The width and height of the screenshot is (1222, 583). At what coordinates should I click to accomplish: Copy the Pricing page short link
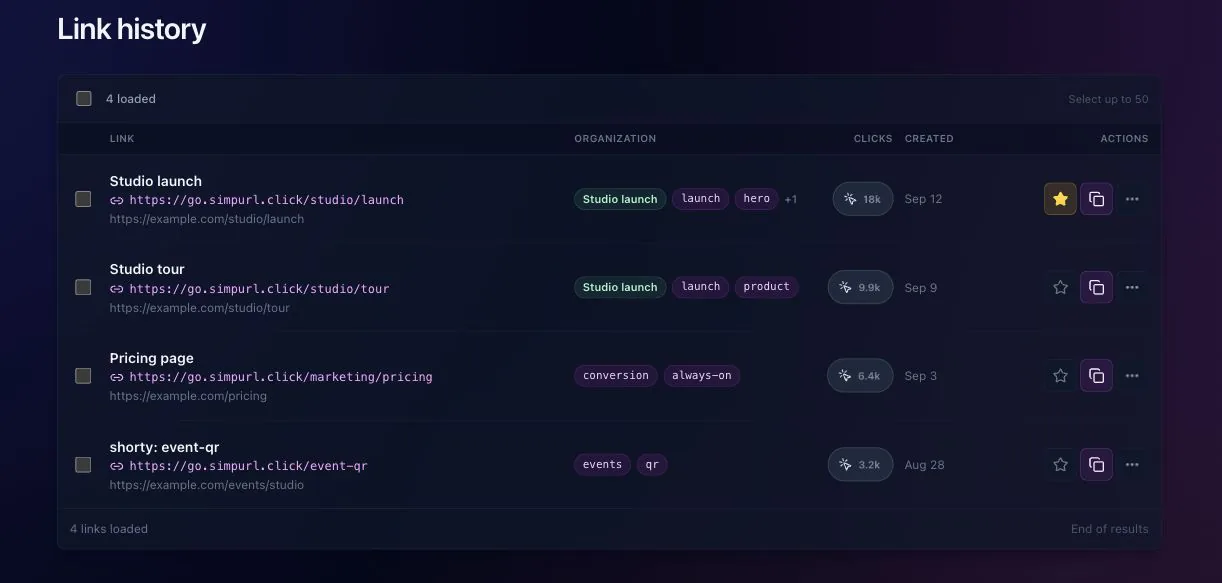1096,376
